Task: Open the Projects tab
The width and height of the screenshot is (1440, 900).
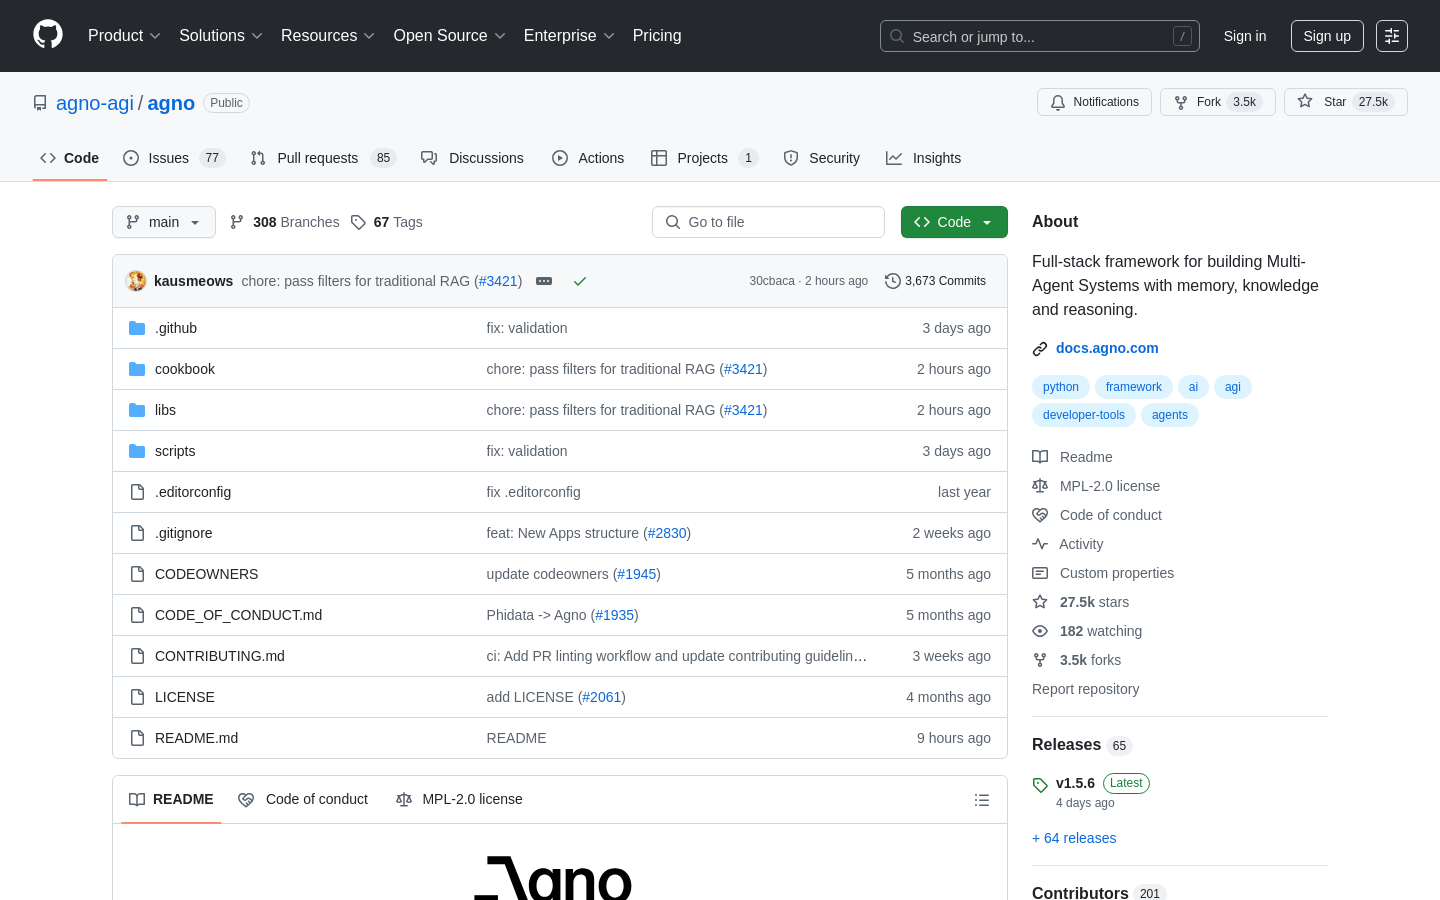Action: click(704, 158)
